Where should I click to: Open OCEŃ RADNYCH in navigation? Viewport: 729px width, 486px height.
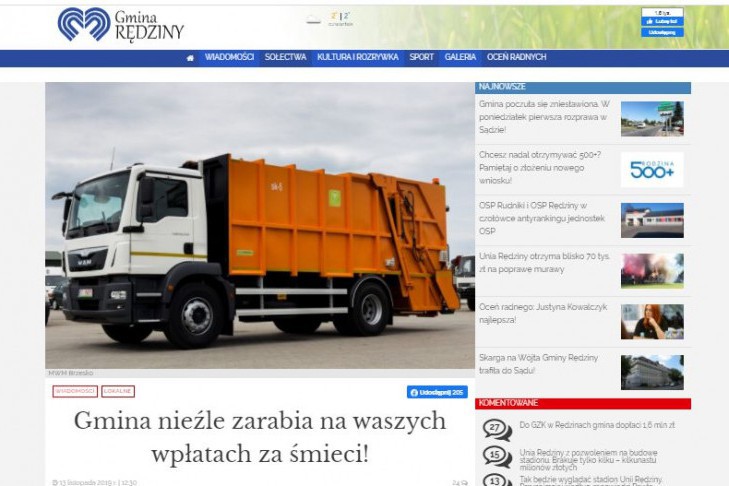(x=517, y=58)
